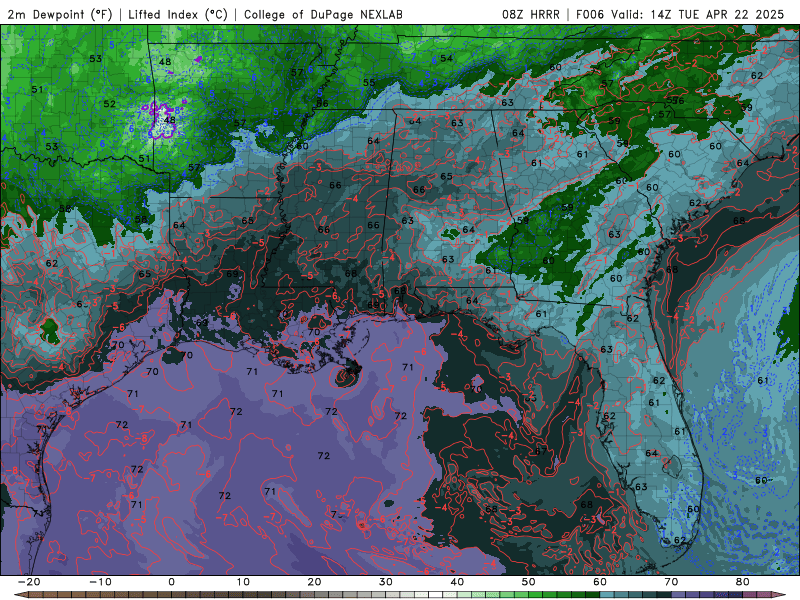Click the 'F006 Valid: 14Z TUE APR 22 2025' text

point(680,14)
